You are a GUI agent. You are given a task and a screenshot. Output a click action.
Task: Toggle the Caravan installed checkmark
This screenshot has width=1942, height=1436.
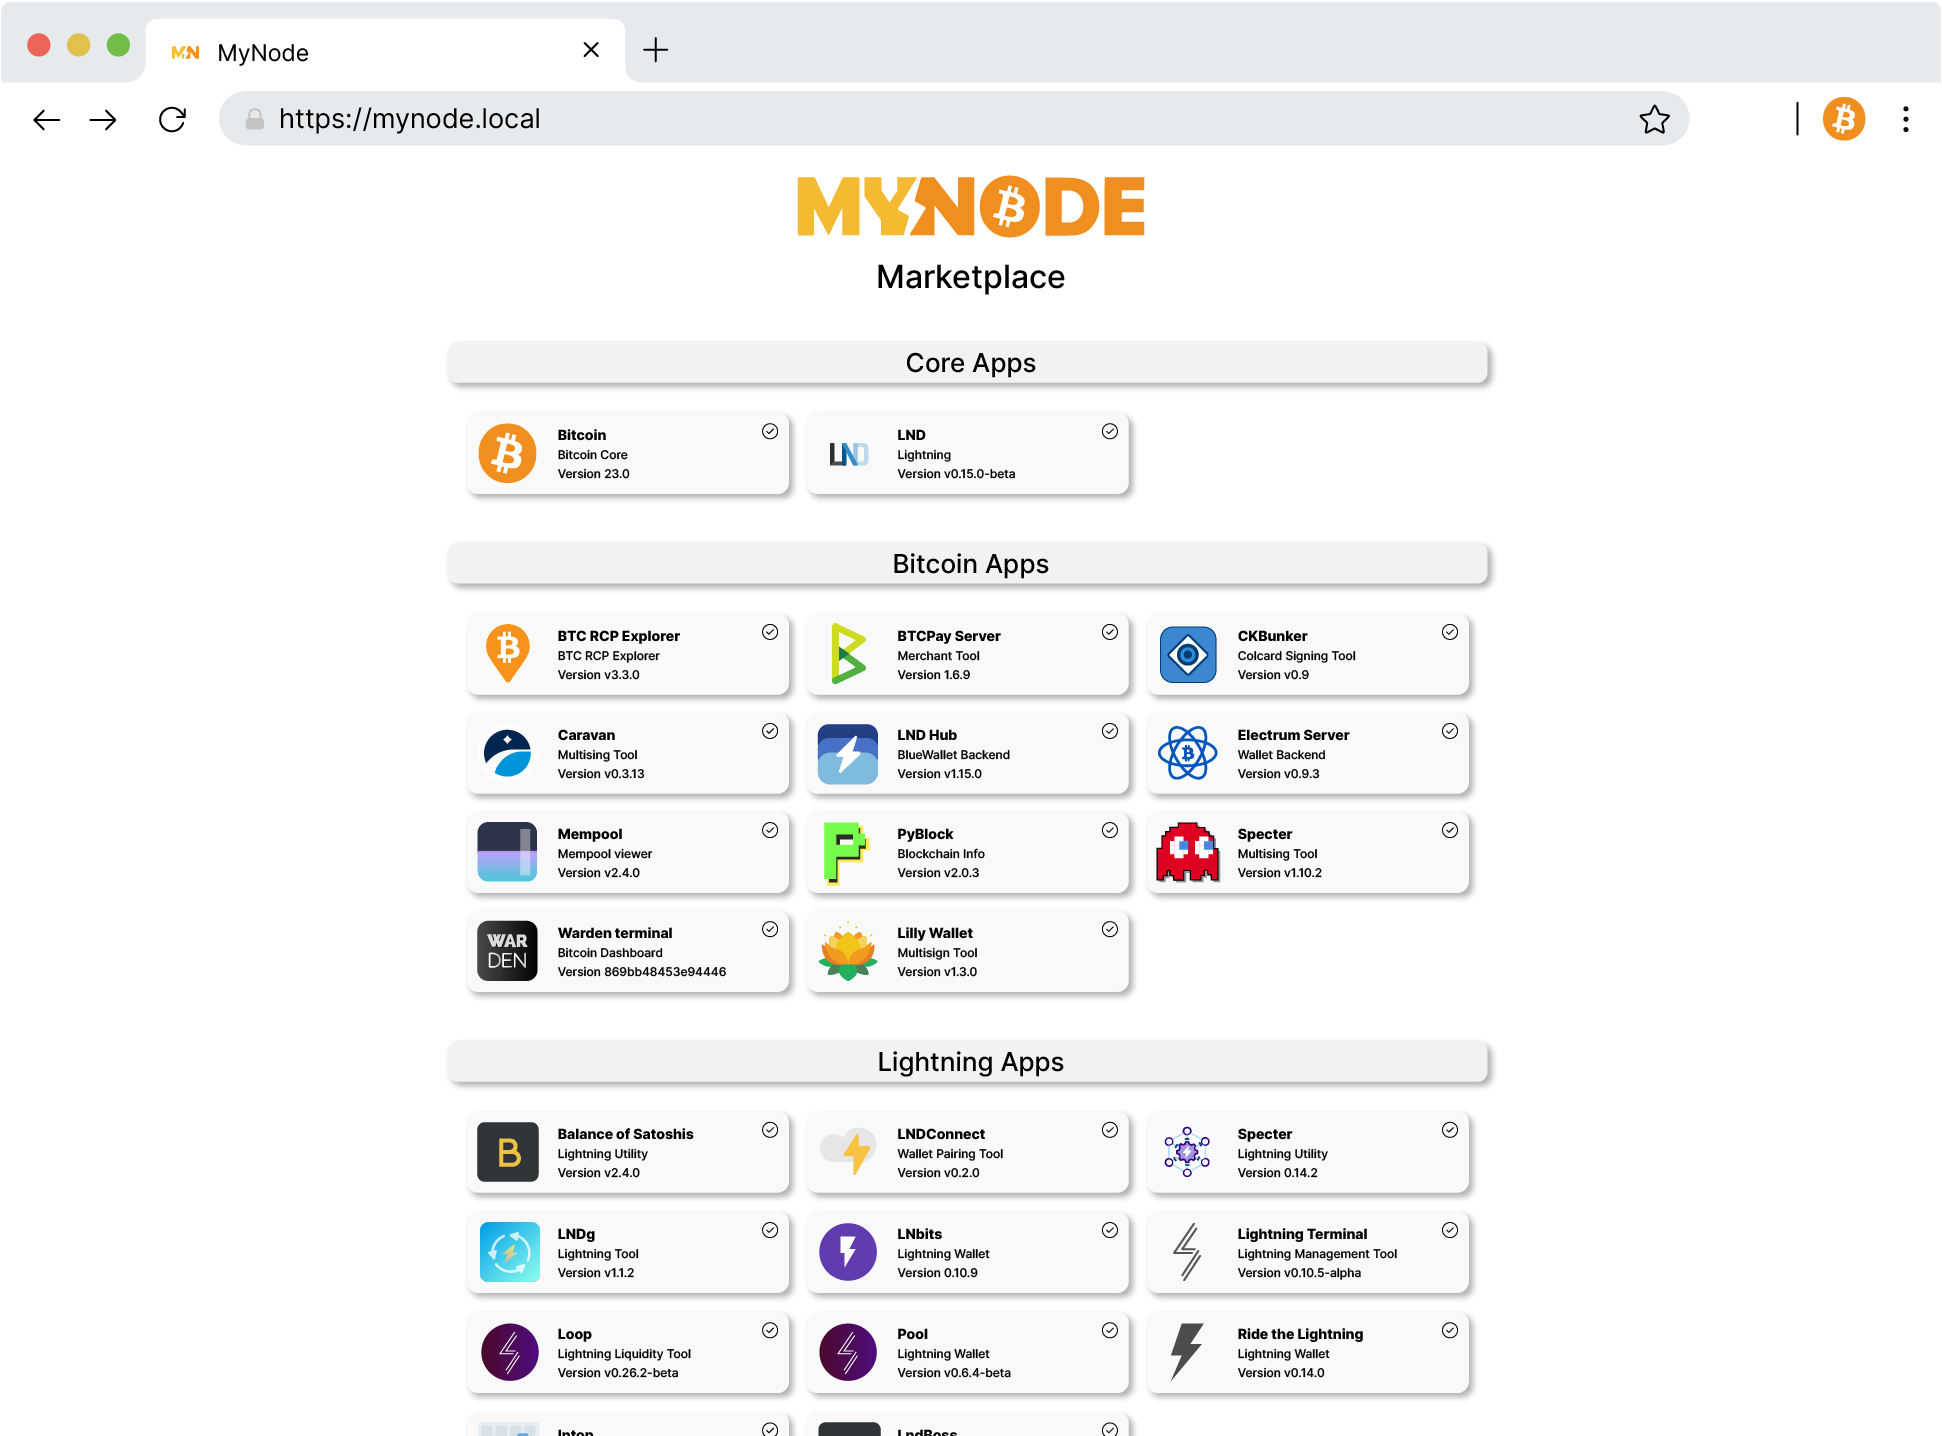click(769, 731)
